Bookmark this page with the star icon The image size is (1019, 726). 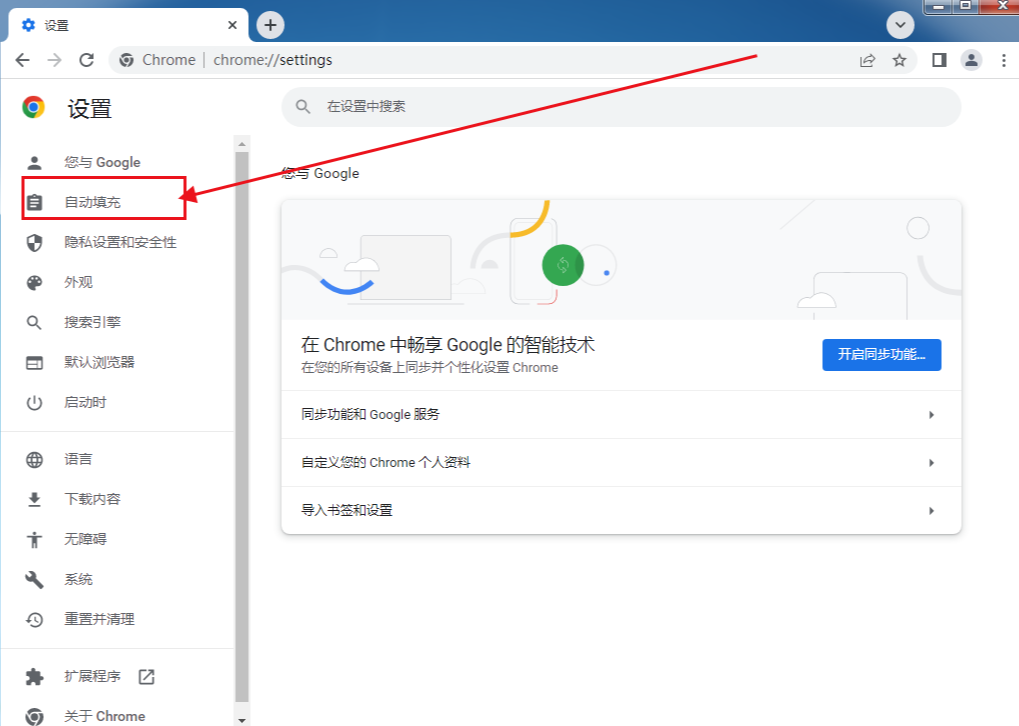click(x=899, y=60)
